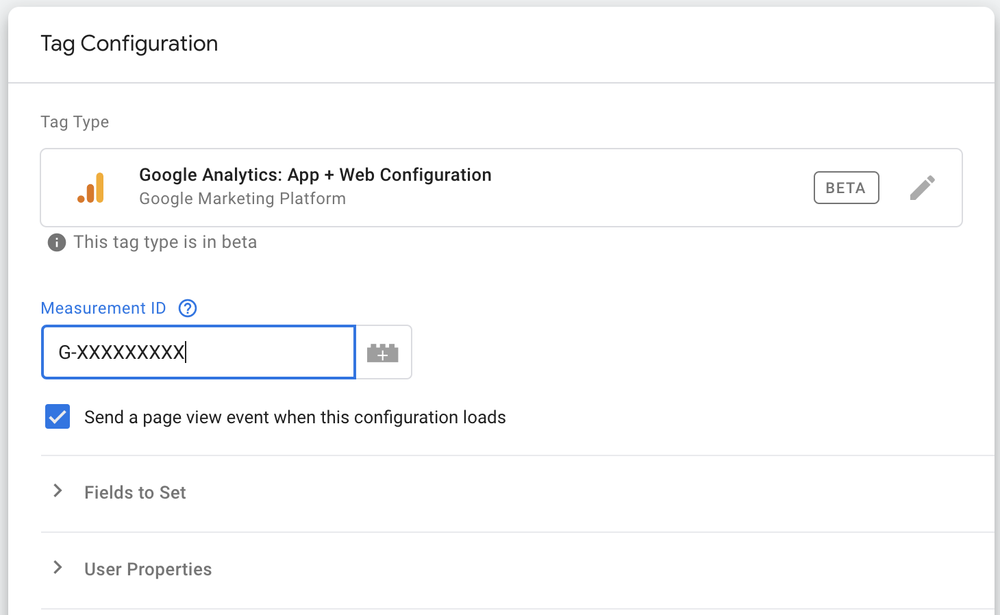
Task: Click the BETA badge on tag type
Action: point(846,188)
